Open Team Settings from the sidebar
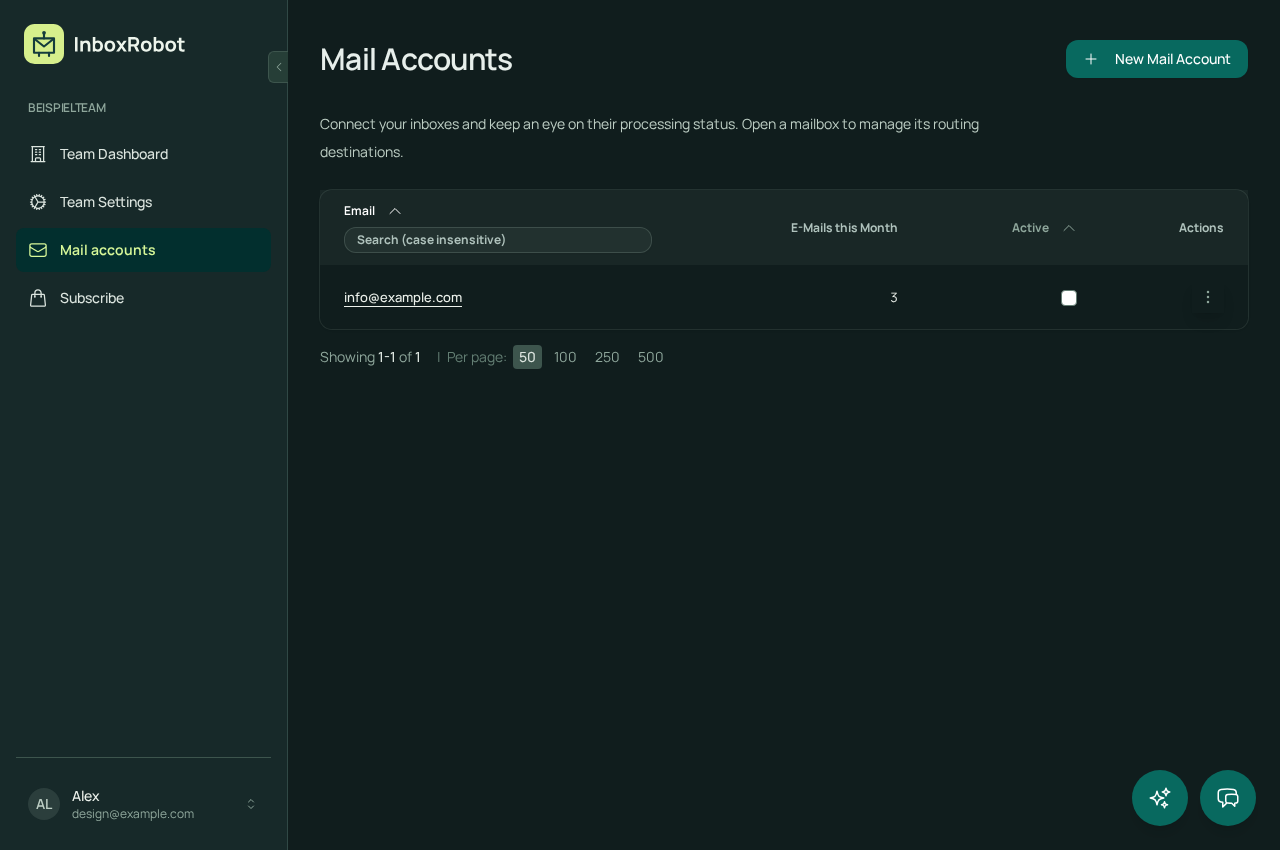 coord(143,202)
